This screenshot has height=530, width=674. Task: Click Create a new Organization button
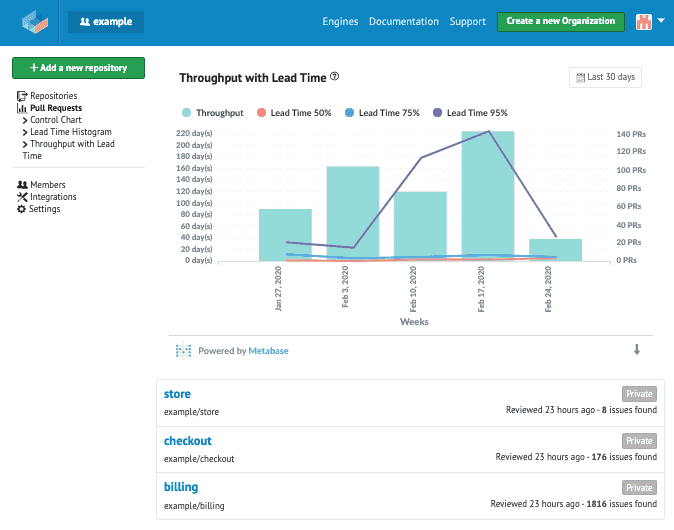[560, 21]
